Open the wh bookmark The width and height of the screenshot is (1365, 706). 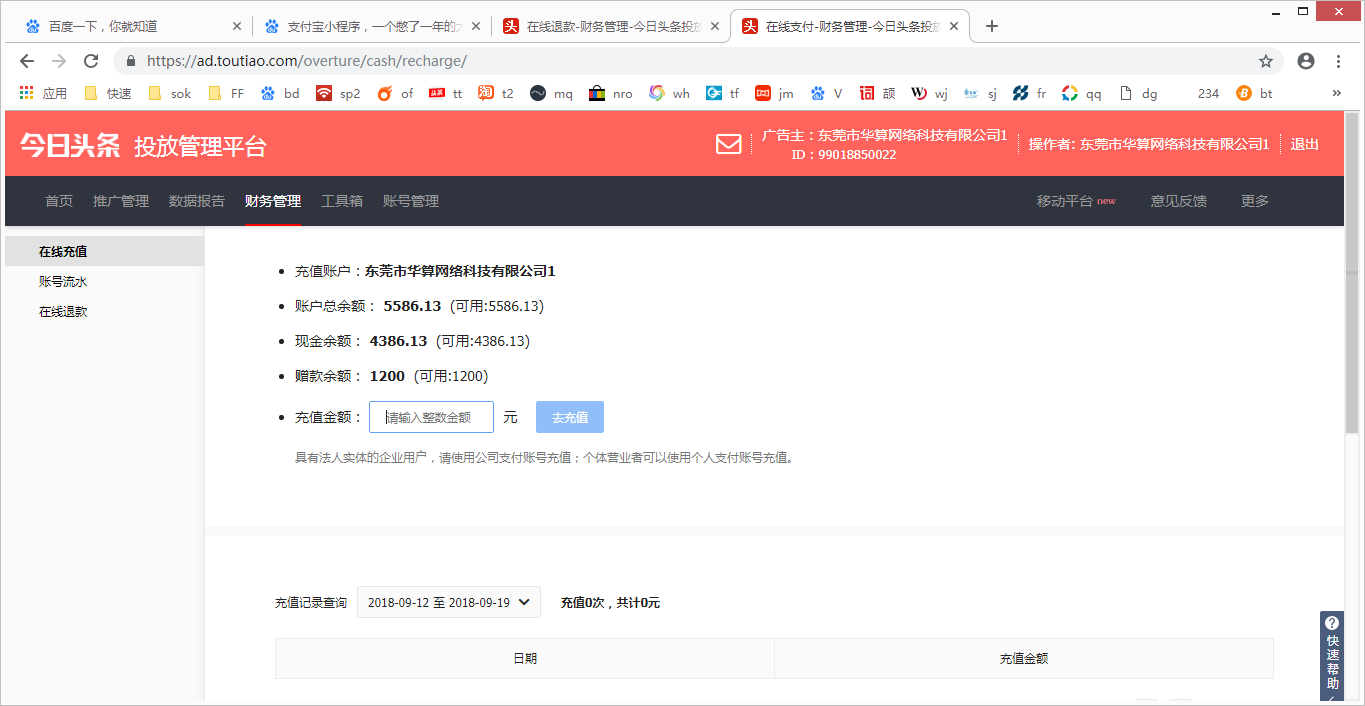669,93
